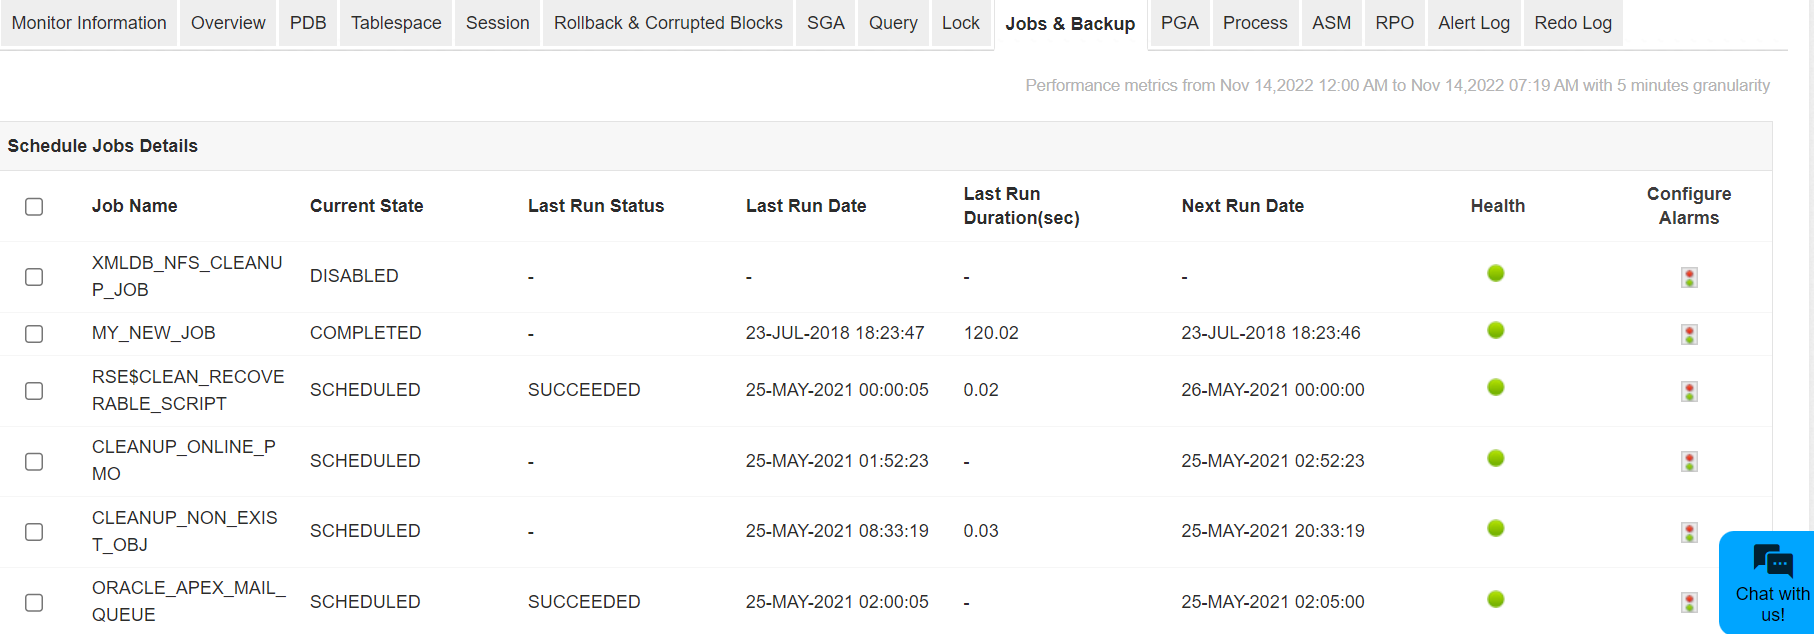Configure alarms for RSE$CLEAN_RECOVERABLE_SCRIPT job

click(1689, 391)
